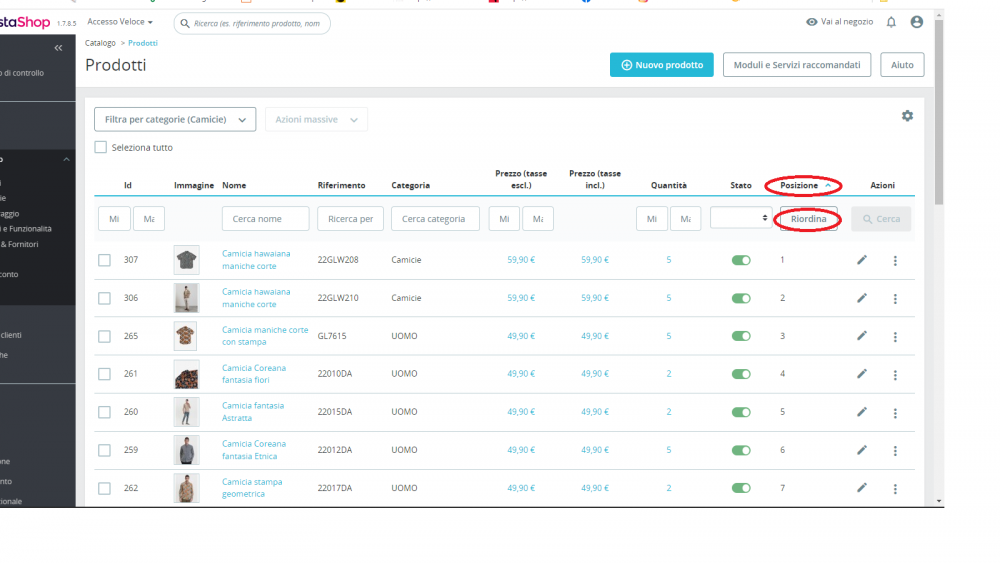Click the Riordina button
This screenshot has width=1000, height=563.
point(808,219)
